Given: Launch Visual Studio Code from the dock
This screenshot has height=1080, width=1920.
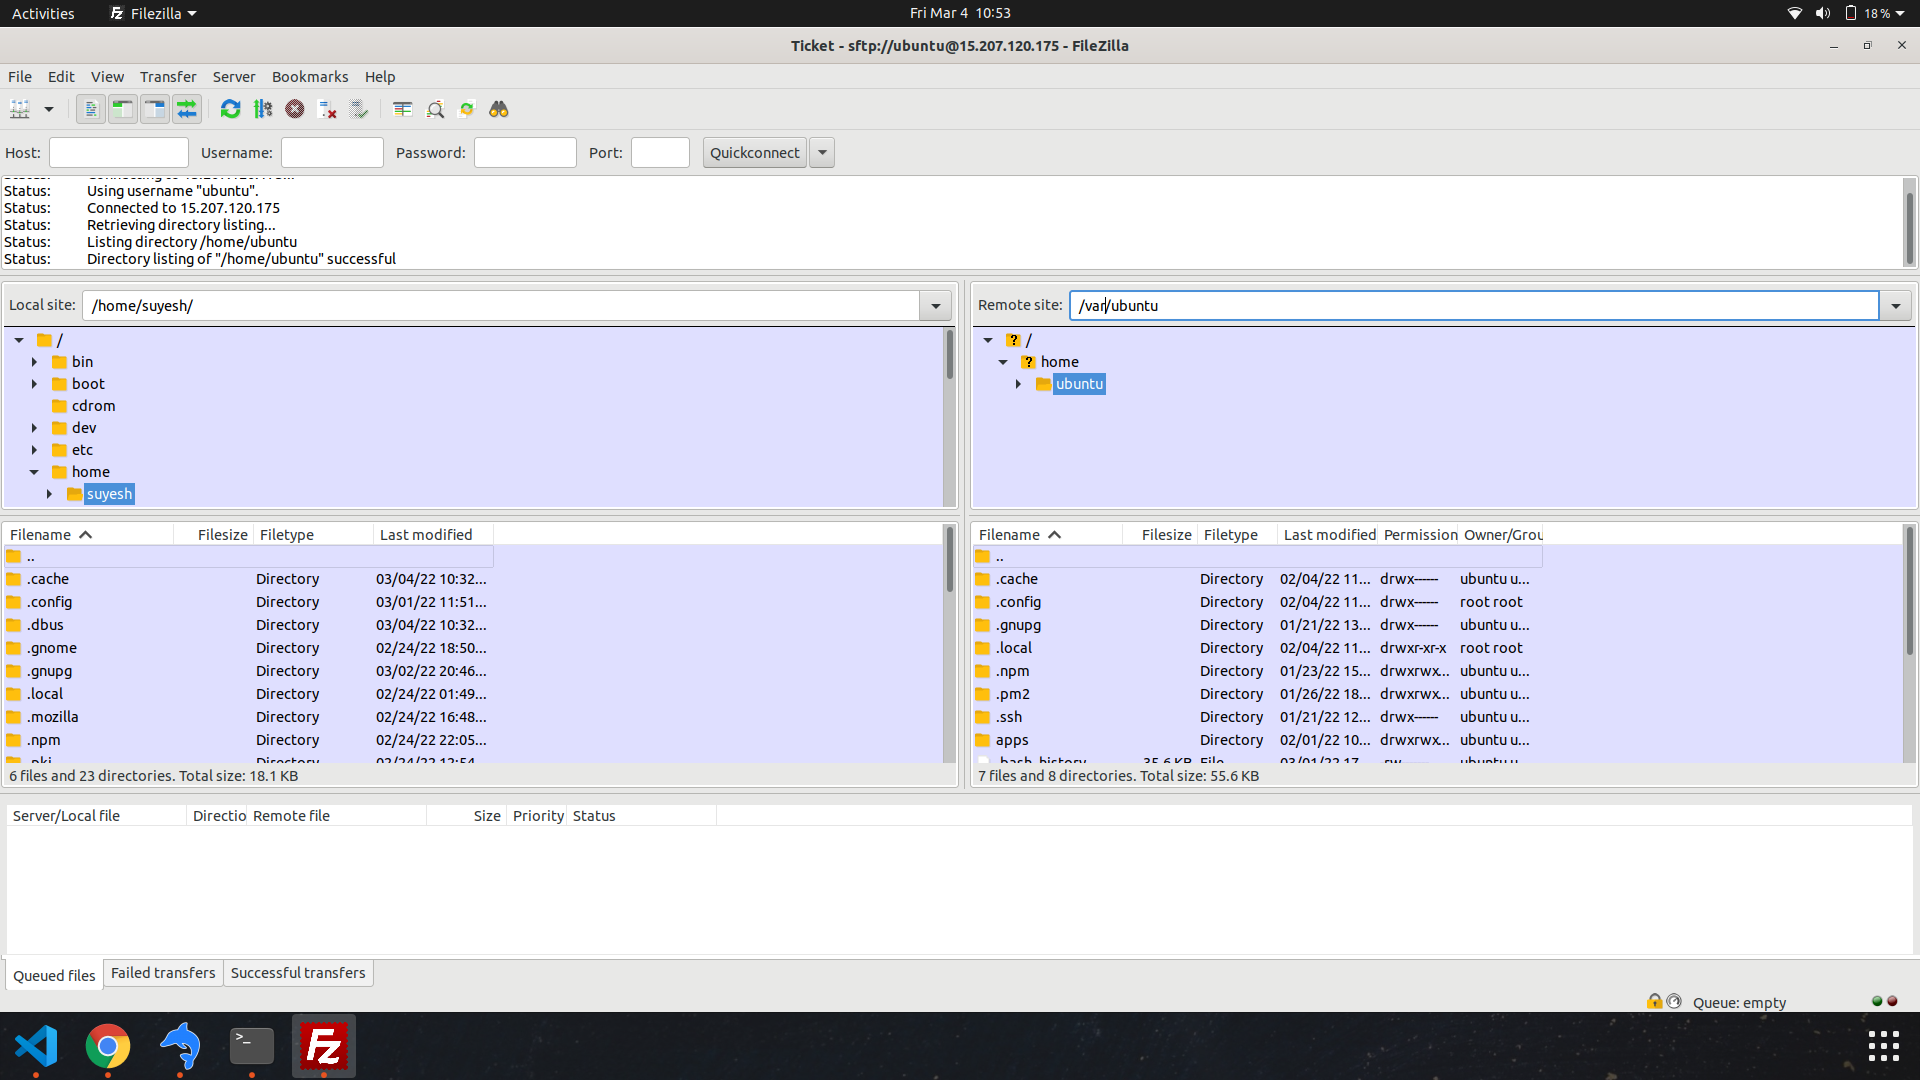Looking at the screenshot, I should 36,1046.
